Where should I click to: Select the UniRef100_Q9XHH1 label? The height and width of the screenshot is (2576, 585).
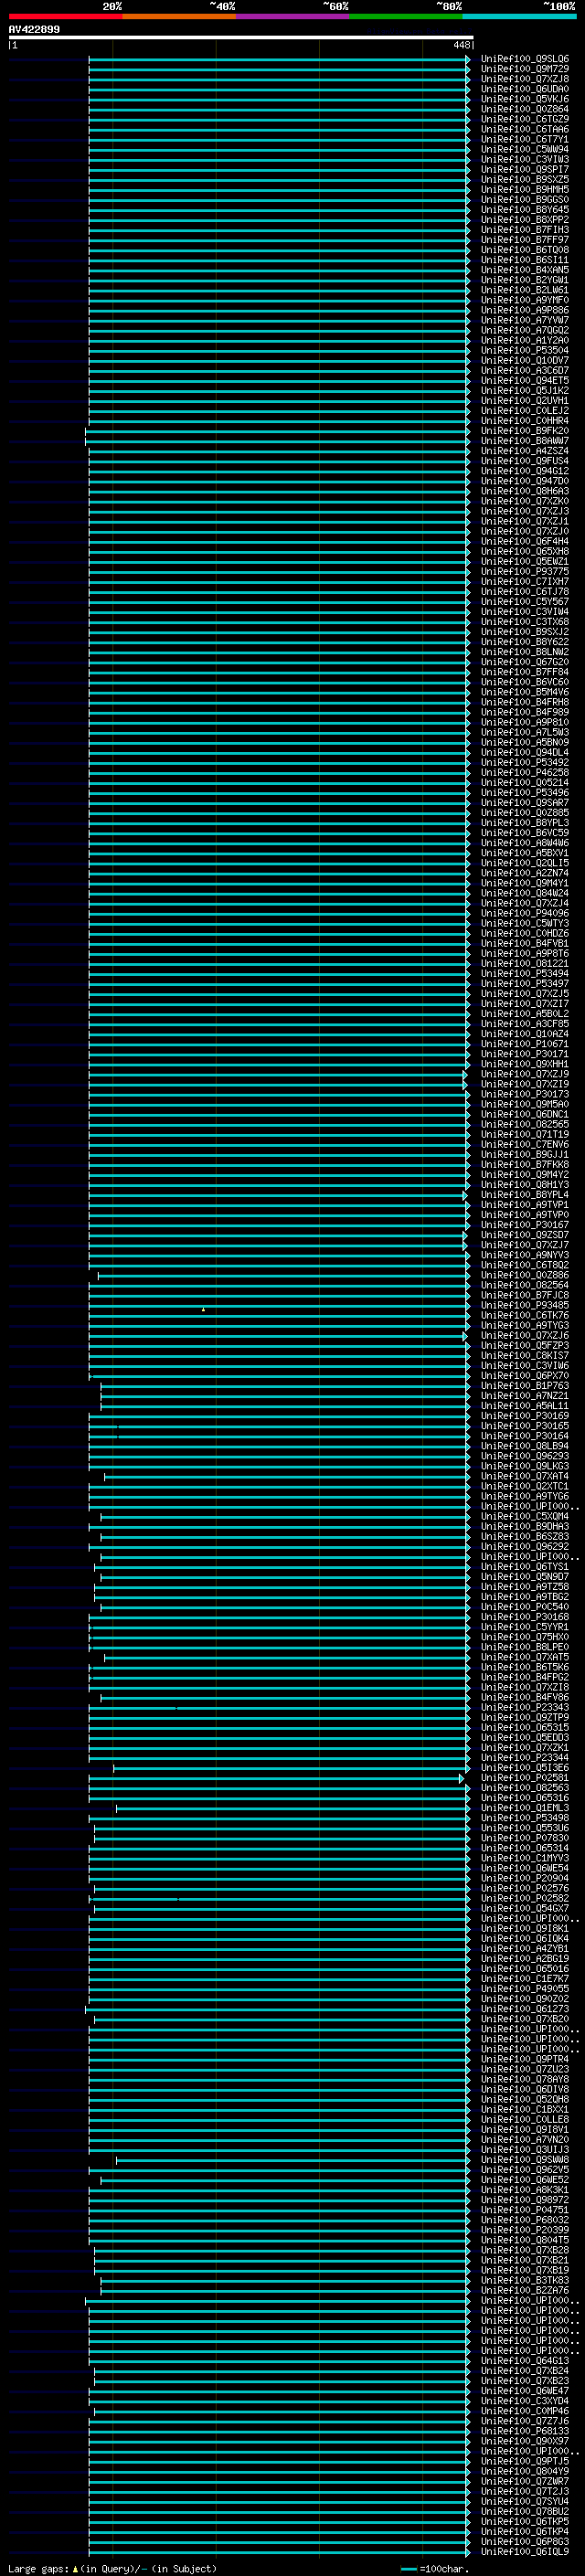(x=525, y=1064)
